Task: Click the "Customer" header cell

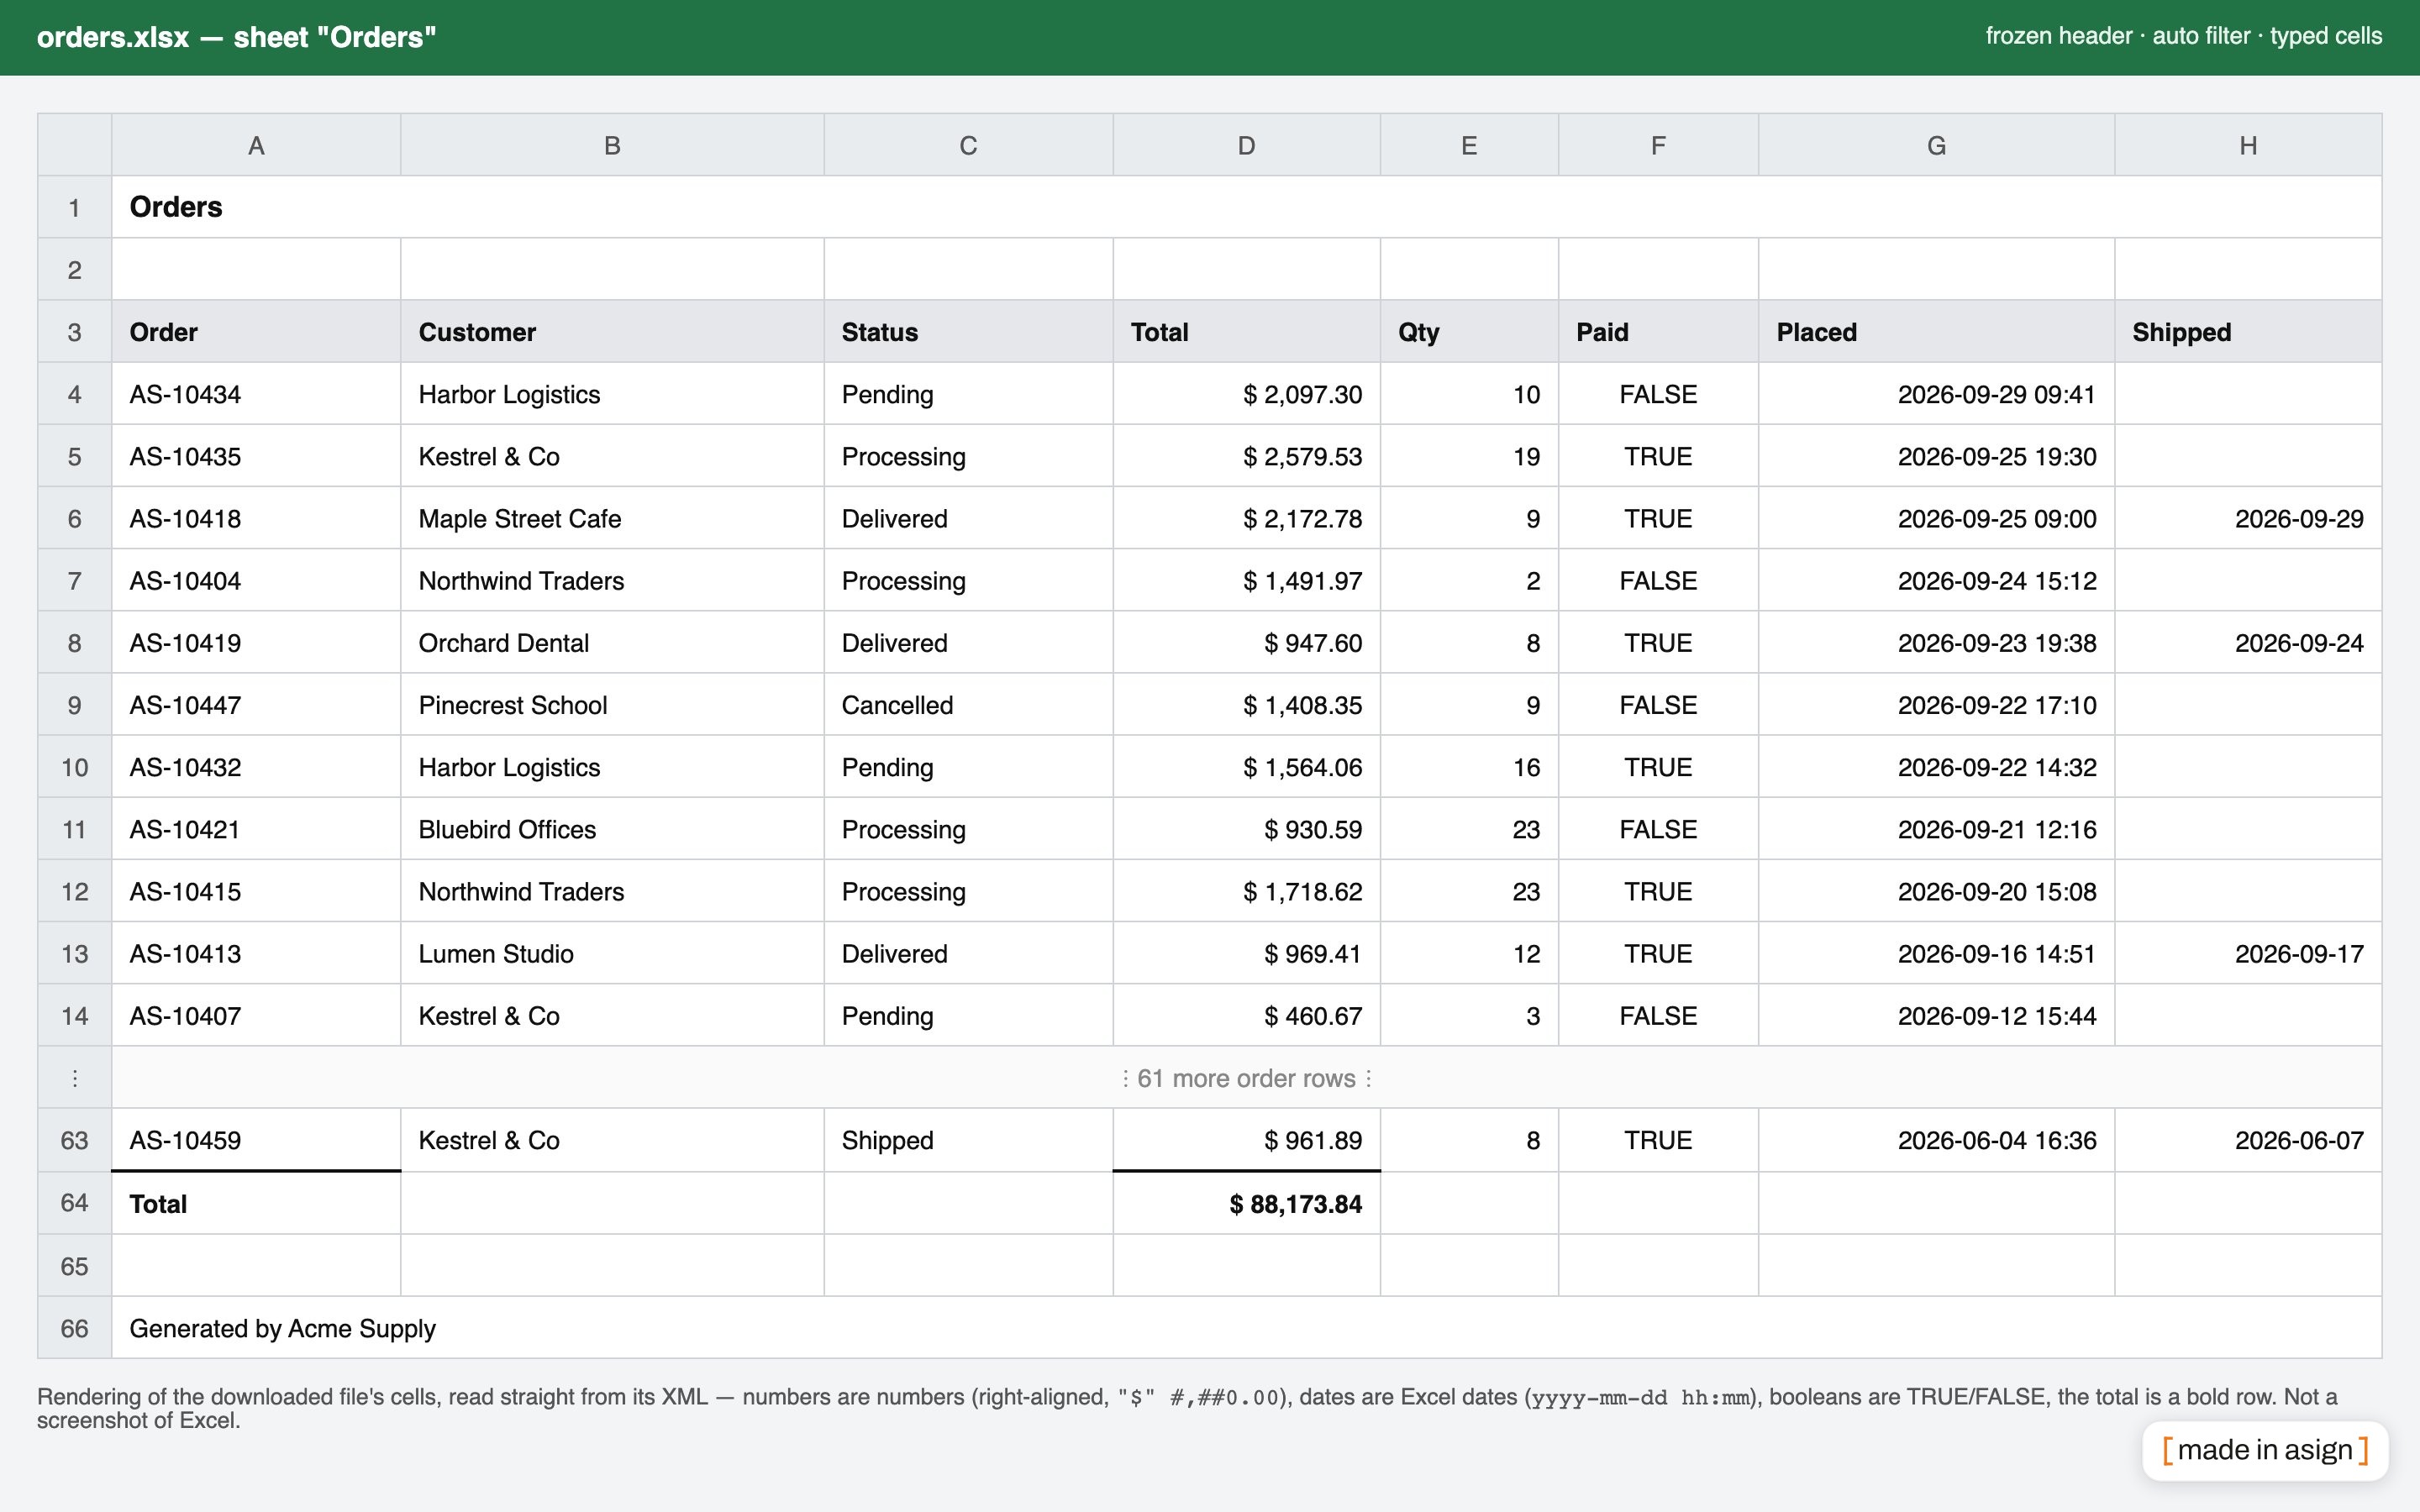Action: tap(612, 332)
